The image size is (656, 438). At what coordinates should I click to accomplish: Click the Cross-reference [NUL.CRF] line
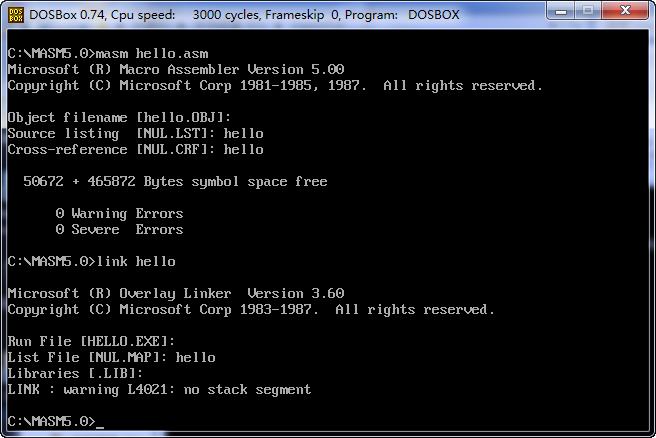coord(135,149)
